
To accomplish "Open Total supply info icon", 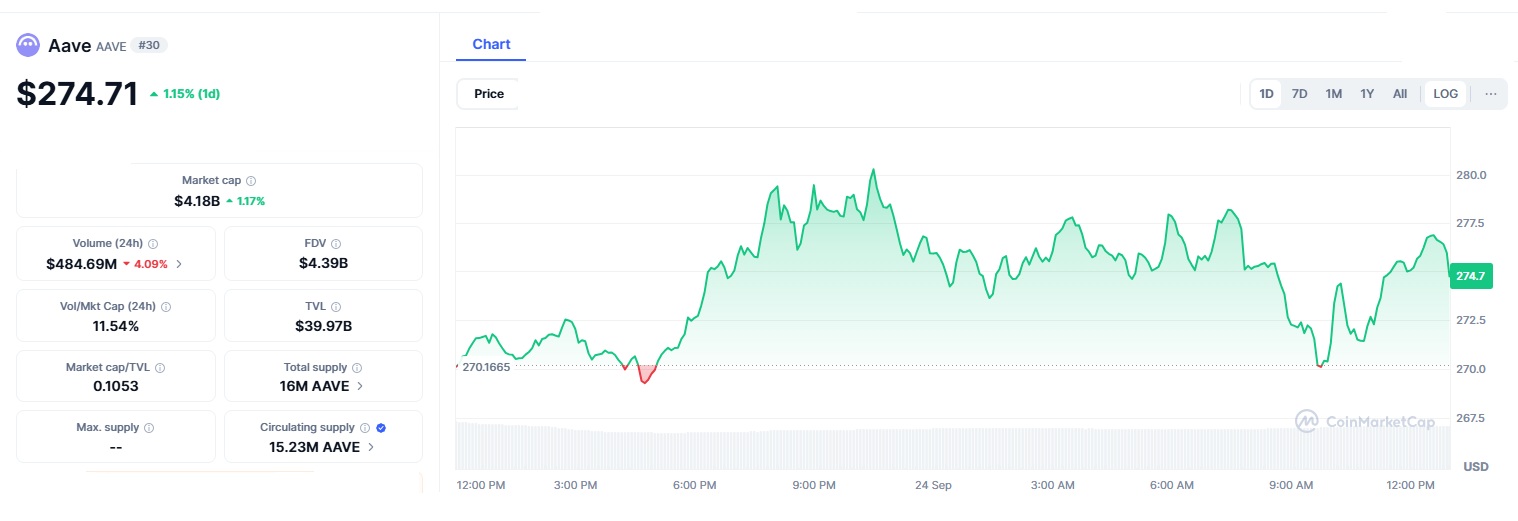I will [357, 368].
